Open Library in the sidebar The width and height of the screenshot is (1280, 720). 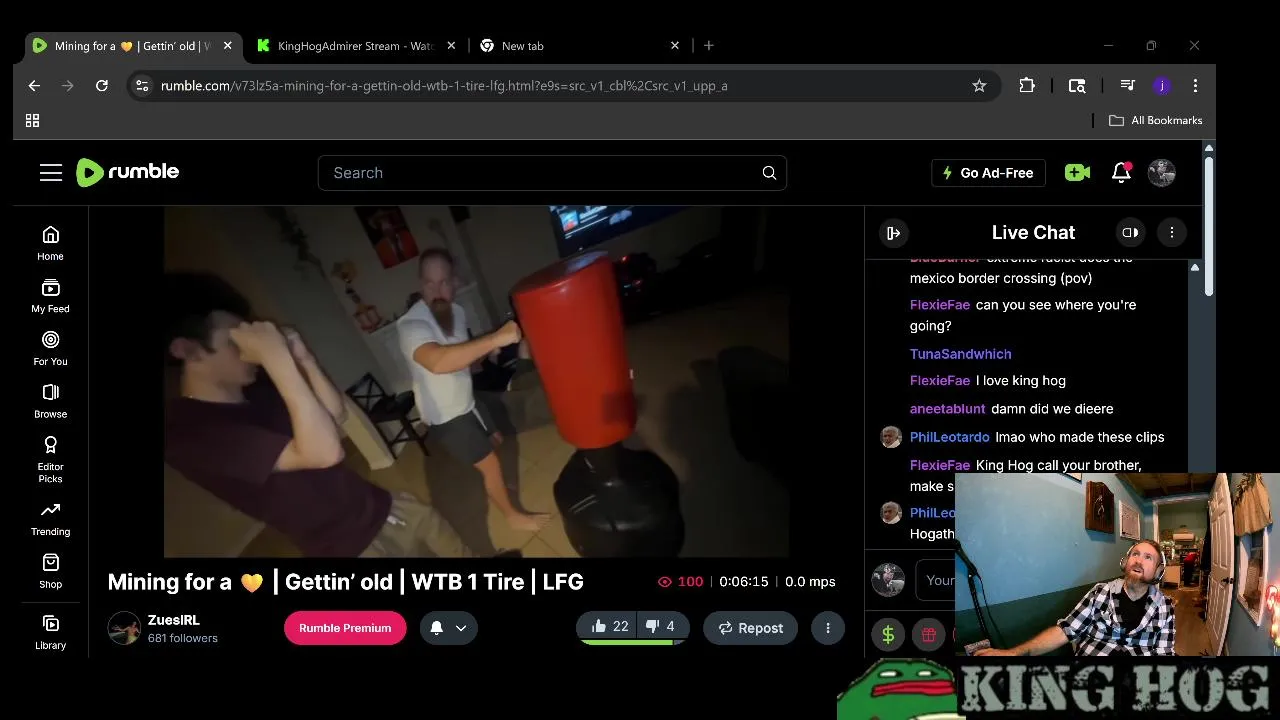point(50,632)
